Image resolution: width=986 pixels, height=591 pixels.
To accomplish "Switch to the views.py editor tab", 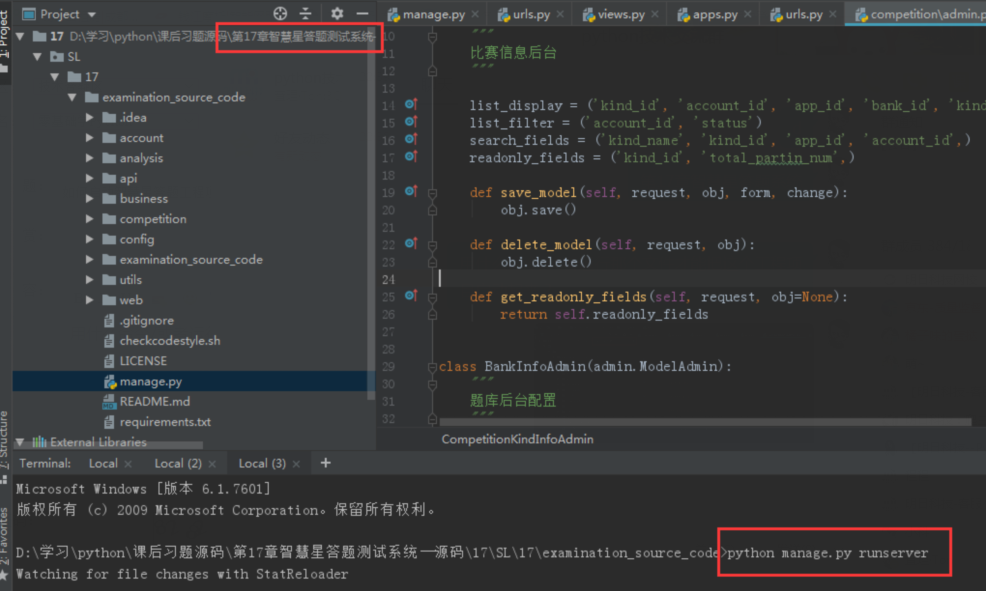I will pyautogui.click(x=620, y=14).
